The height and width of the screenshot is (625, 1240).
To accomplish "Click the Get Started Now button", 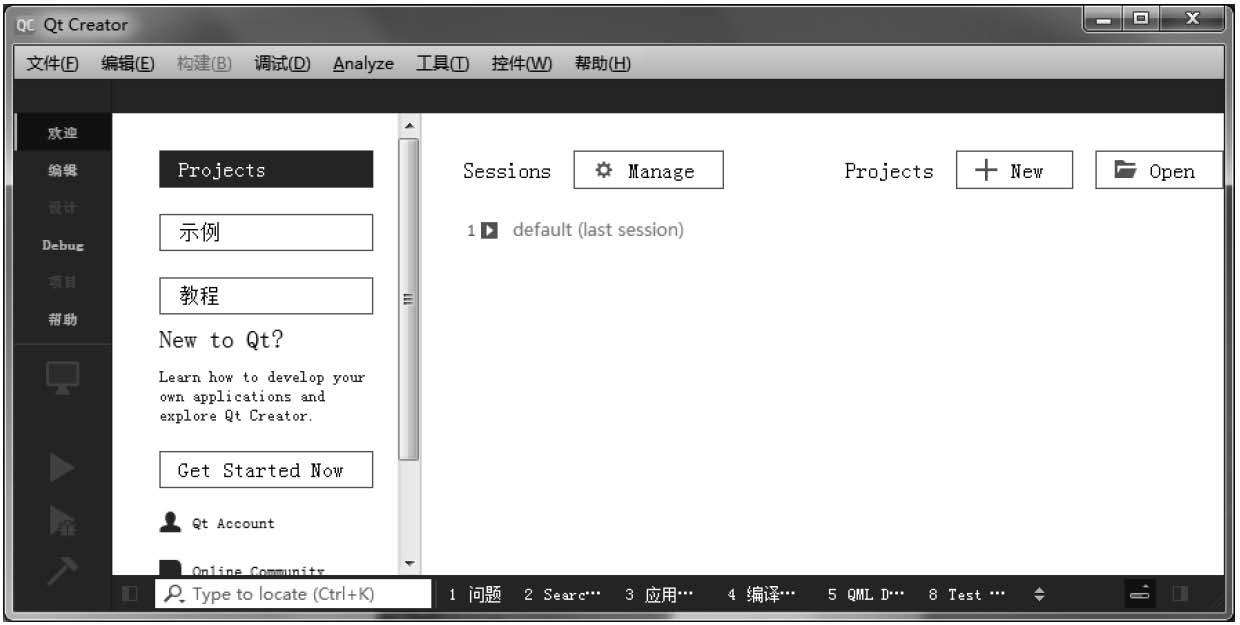I will click(266, 470).
